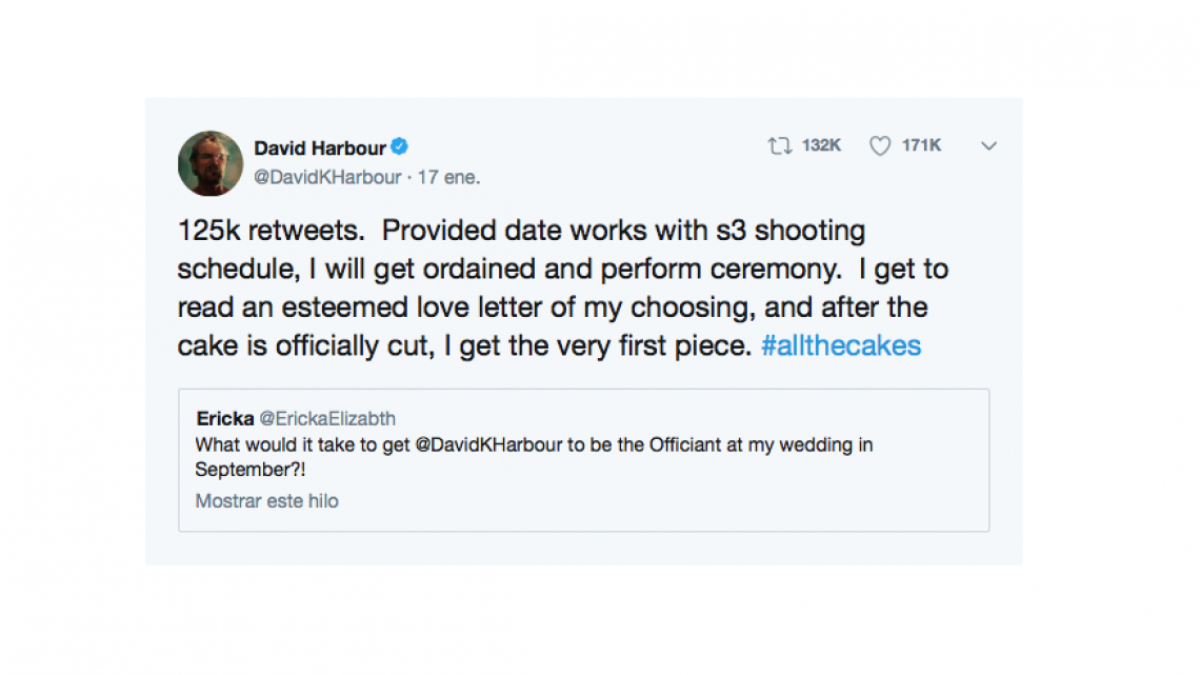Tap the like heart beside 171K count
The height and width of the screenshot is (675, 1200).
tap(879, 146)
